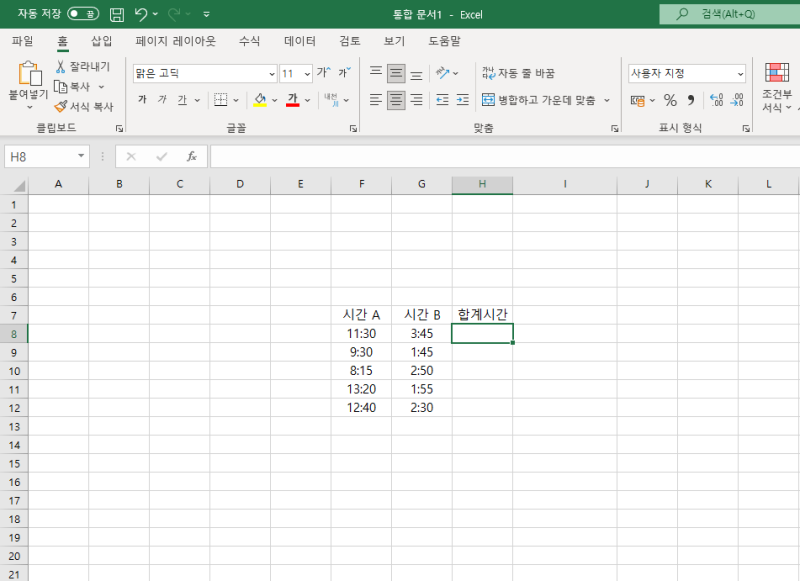Click the comma style icon
Image resolution: width=800 pixels, height=581 pixels.
click(691, 100)
